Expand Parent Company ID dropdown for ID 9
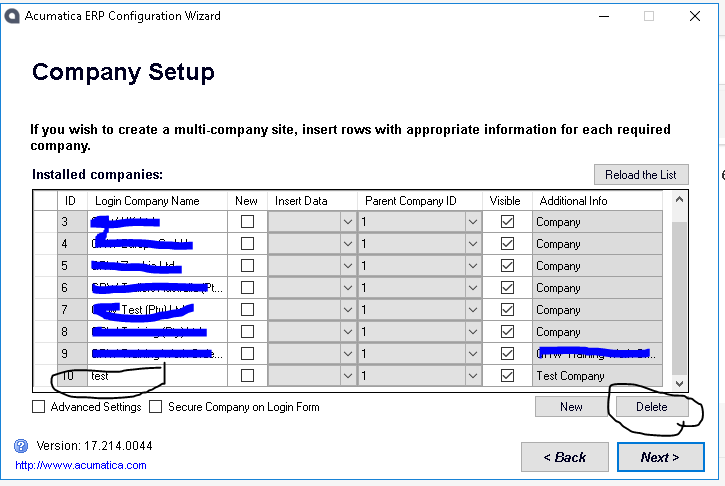725x486 pixels. pos(473,354)
